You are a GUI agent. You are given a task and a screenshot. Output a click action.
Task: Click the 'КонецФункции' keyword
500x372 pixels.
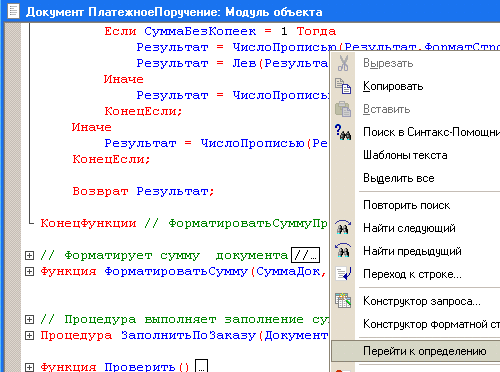pyautogui.click(x=88, y=223)
